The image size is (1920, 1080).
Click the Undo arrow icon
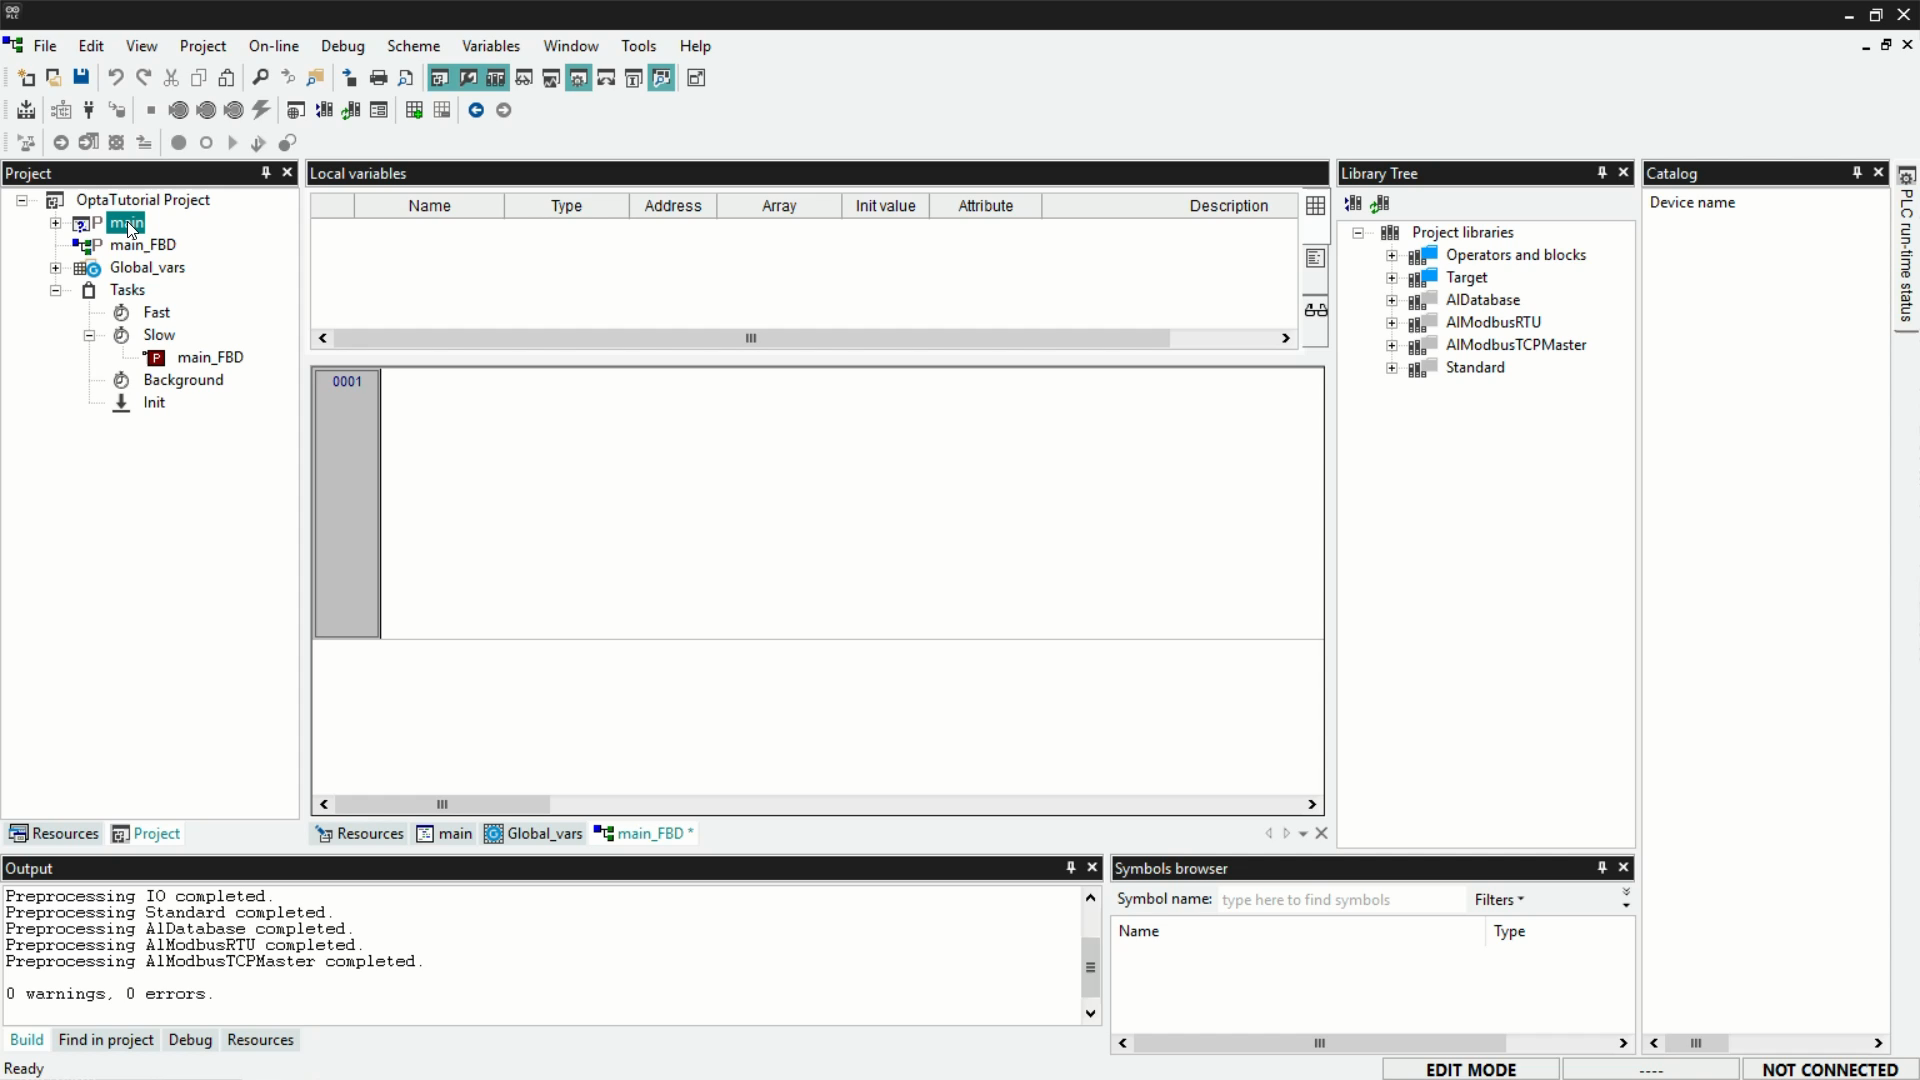[116, 78]
